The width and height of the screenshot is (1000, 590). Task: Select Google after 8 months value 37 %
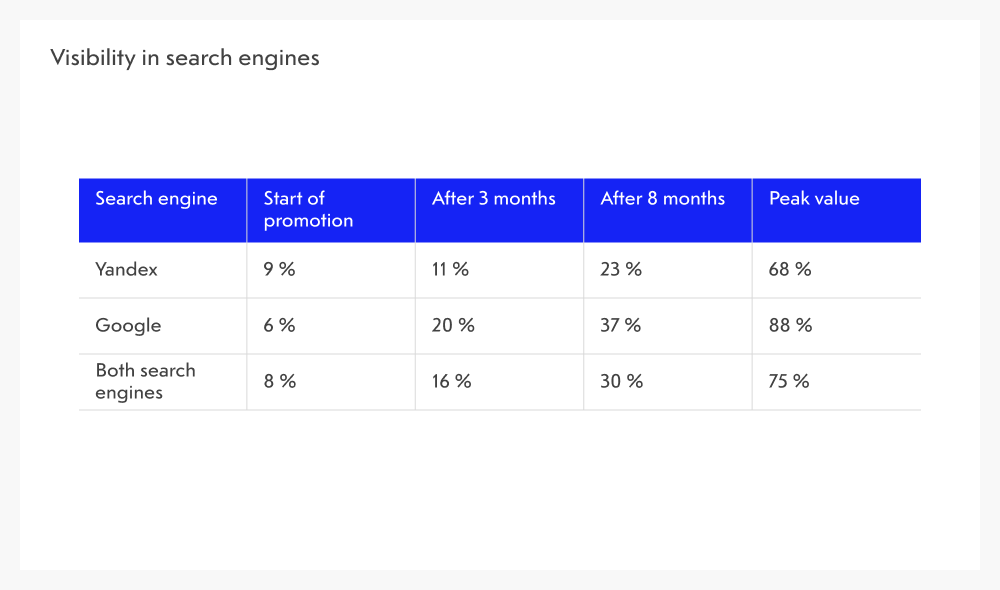(x=621, y=326)
